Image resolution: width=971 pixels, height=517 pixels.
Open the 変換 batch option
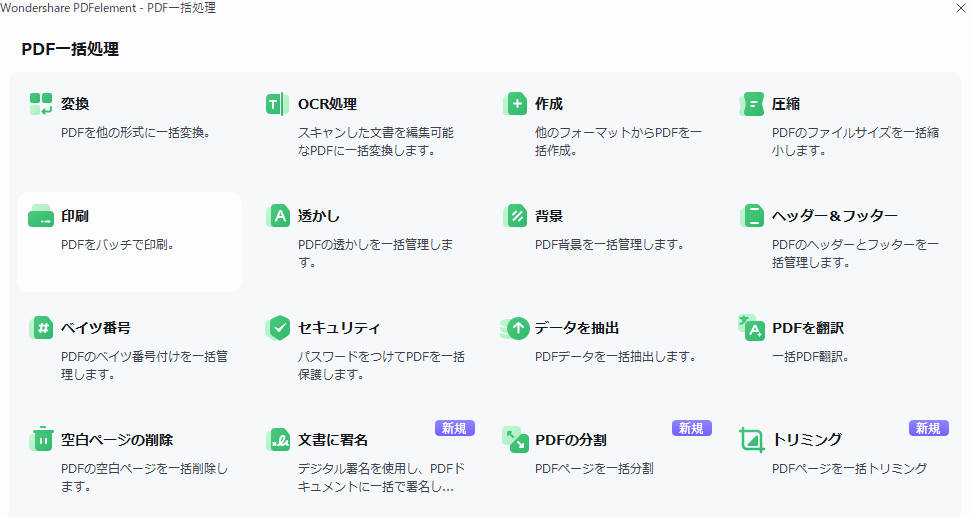(75, 104)
